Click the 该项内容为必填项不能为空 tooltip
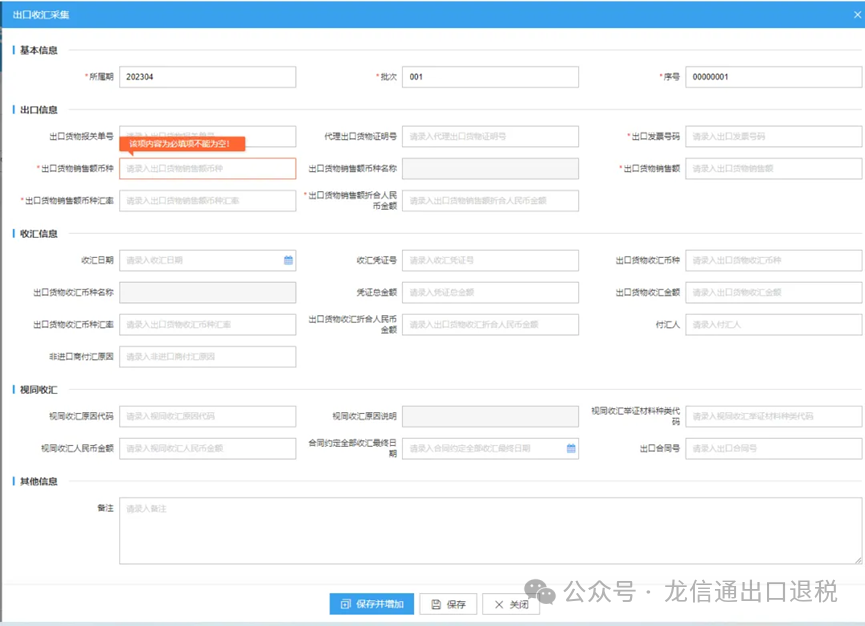Viewport: 865px width, 626px height. [182, 144]
